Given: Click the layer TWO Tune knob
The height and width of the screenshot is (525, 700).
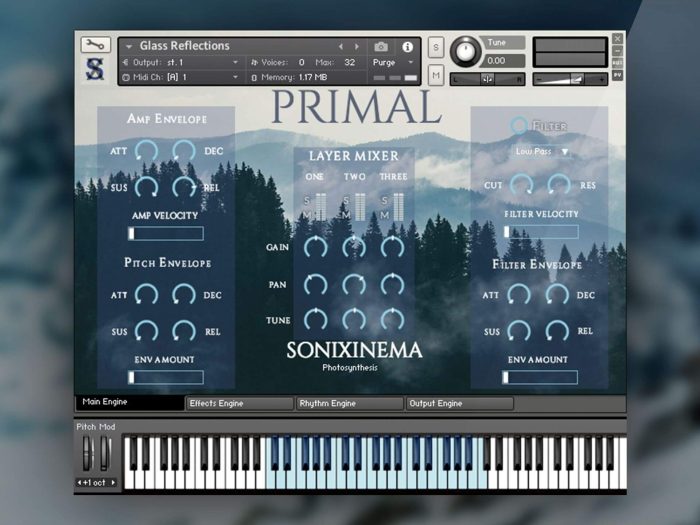Looking at the screenshot, I should (x=354, y=319).
